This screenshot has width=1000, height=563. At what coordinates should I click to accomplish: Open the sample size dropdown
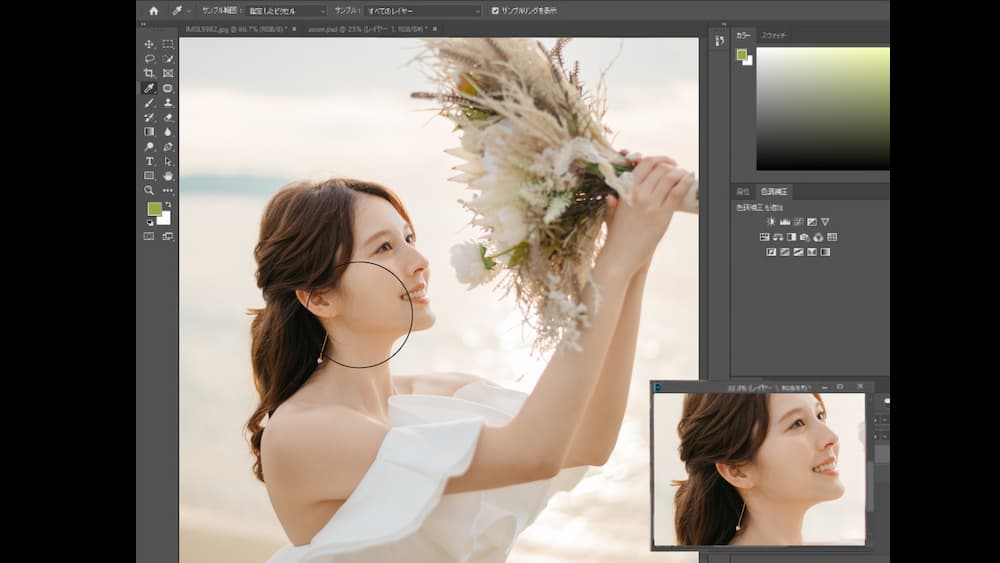287,10
